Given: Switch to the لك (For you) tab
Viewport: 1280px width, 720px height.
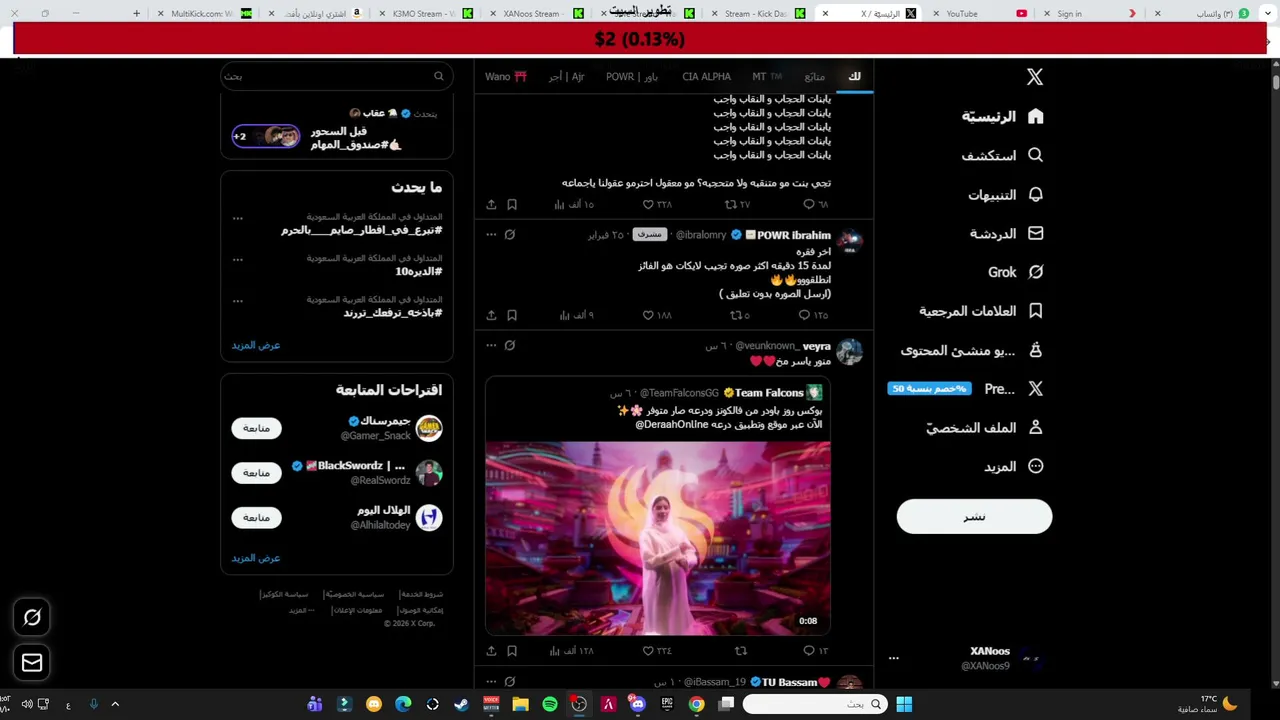Looking at the screenshot, I should [x=854, y=77].
